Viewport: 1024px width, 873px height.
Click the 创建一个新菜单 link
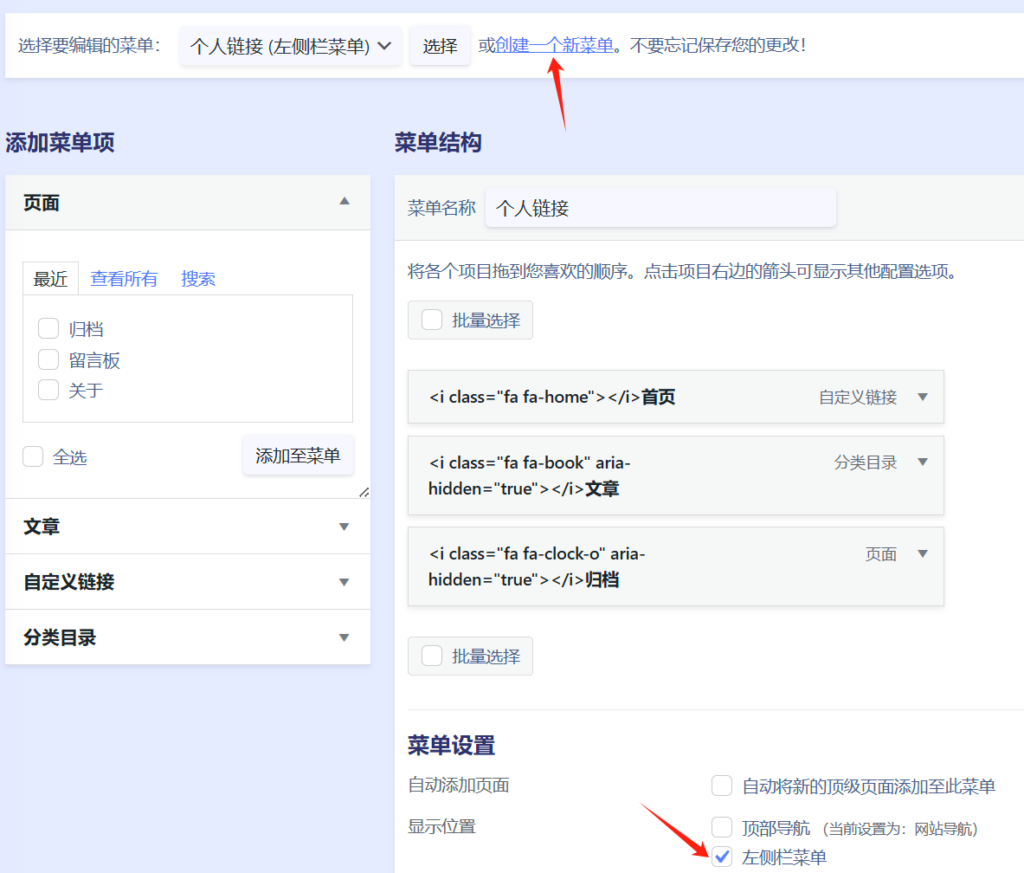coord(554,46)
